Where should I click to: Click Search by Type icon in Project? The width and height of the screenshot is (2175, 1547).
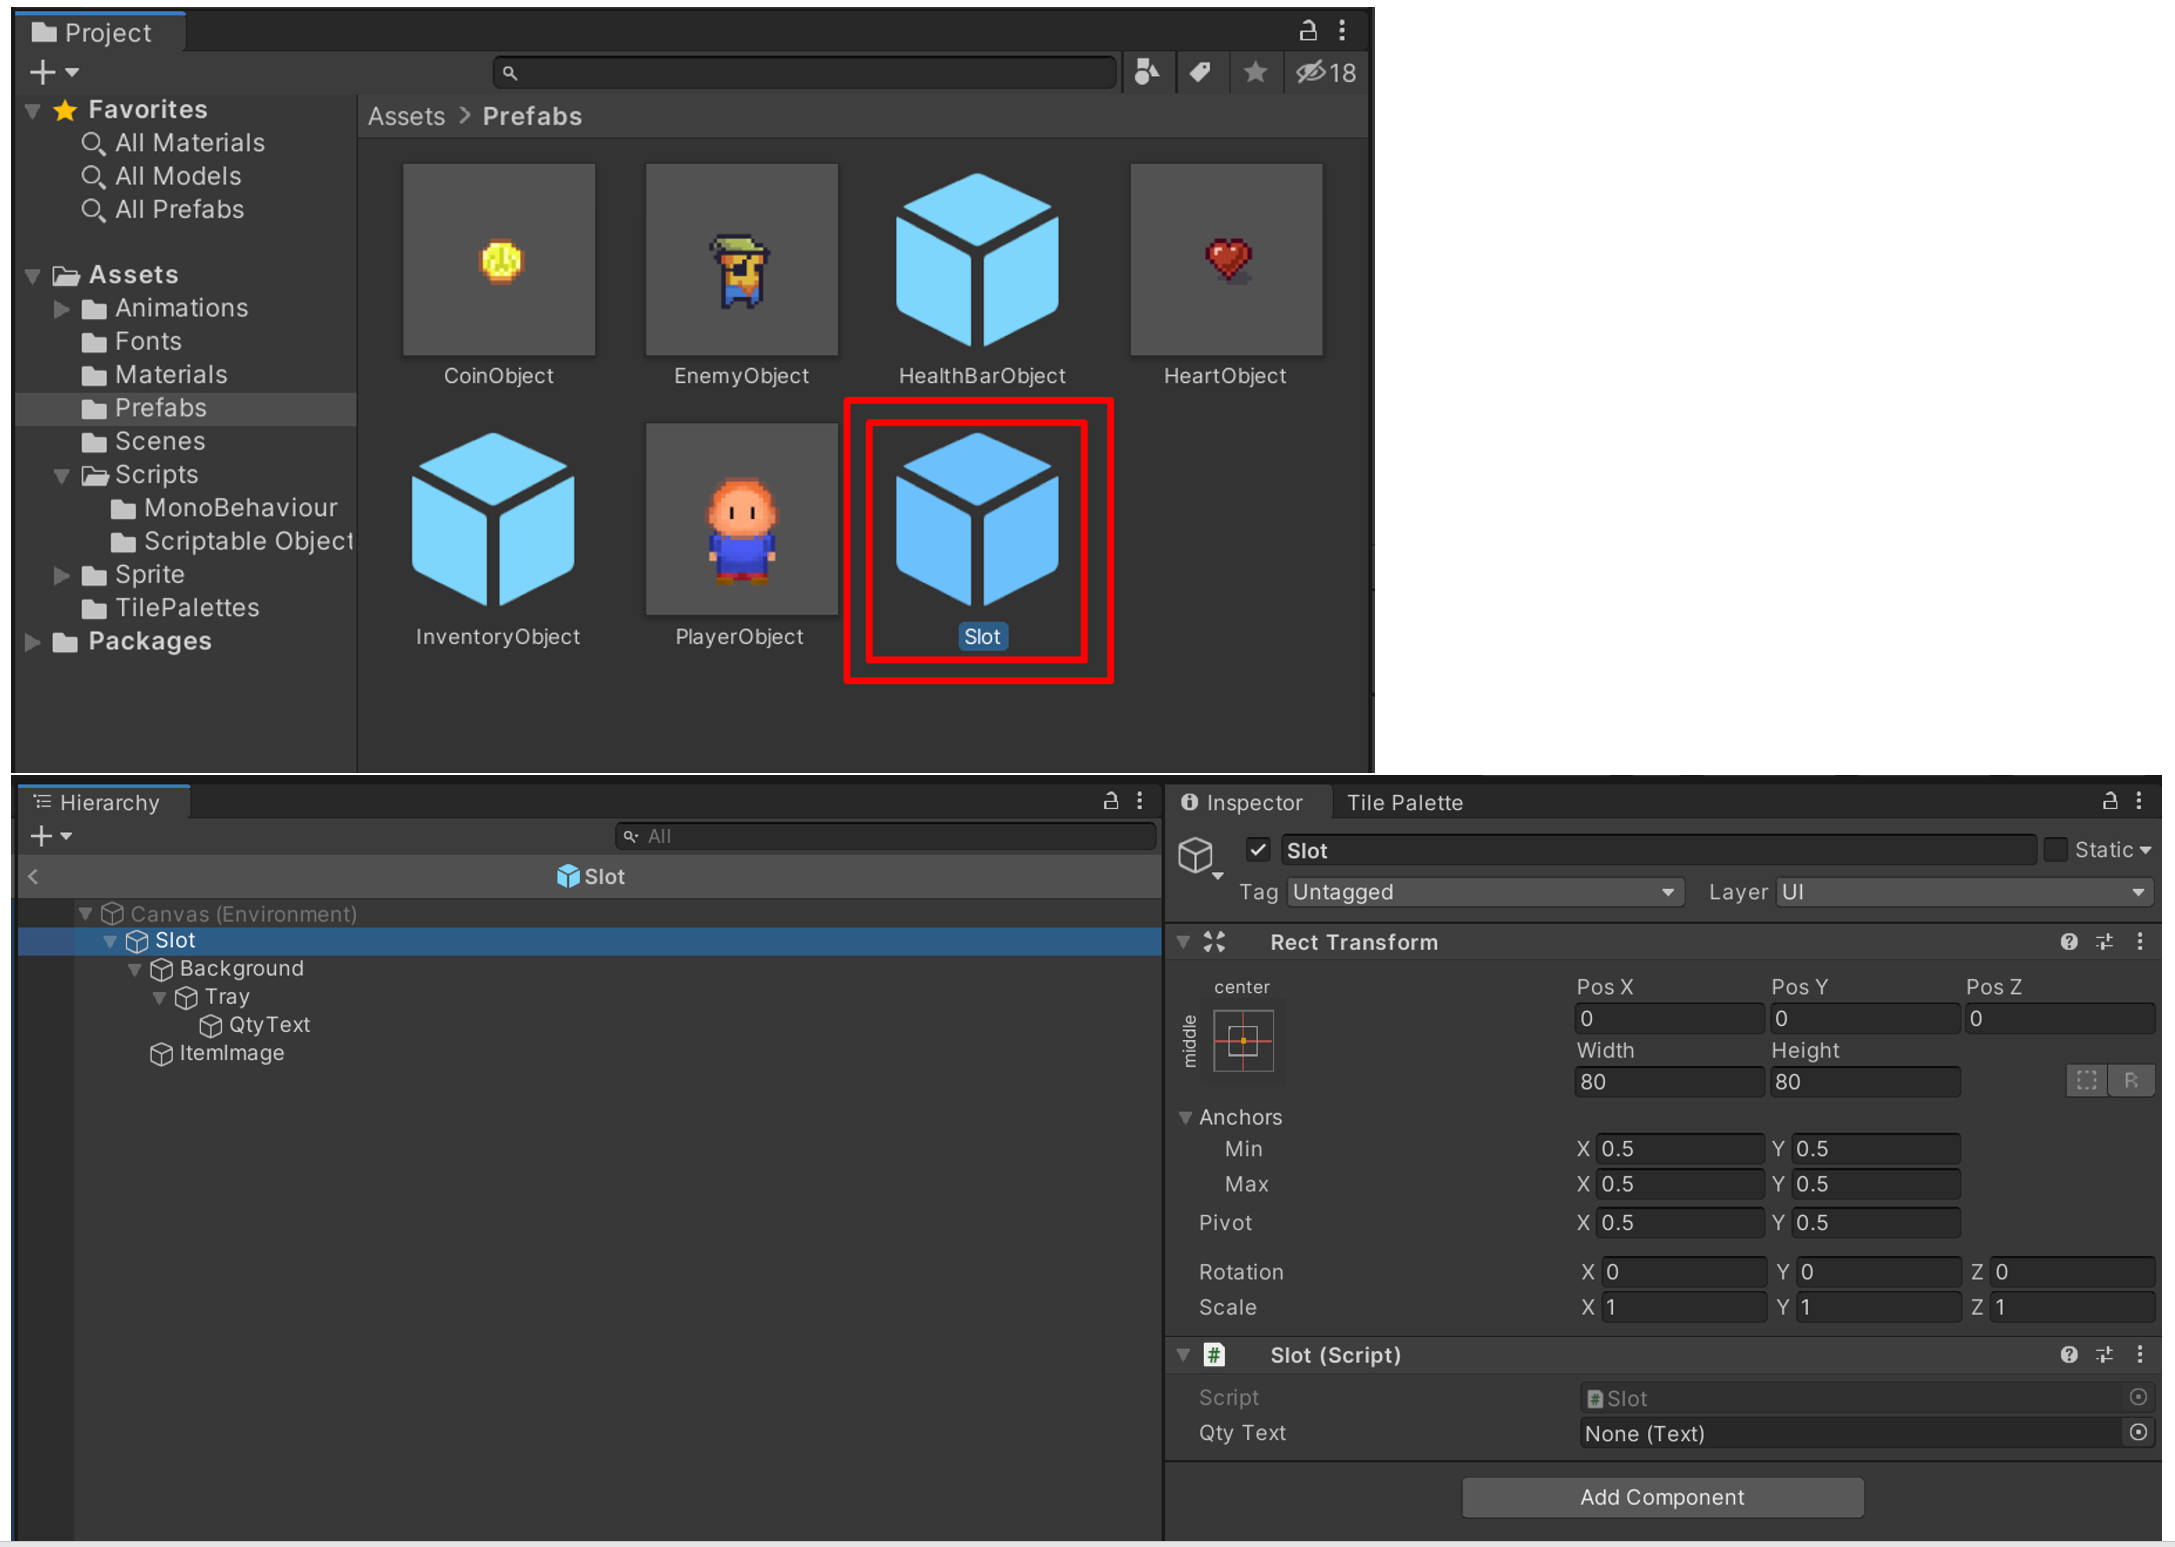(x=1147, y=72)
